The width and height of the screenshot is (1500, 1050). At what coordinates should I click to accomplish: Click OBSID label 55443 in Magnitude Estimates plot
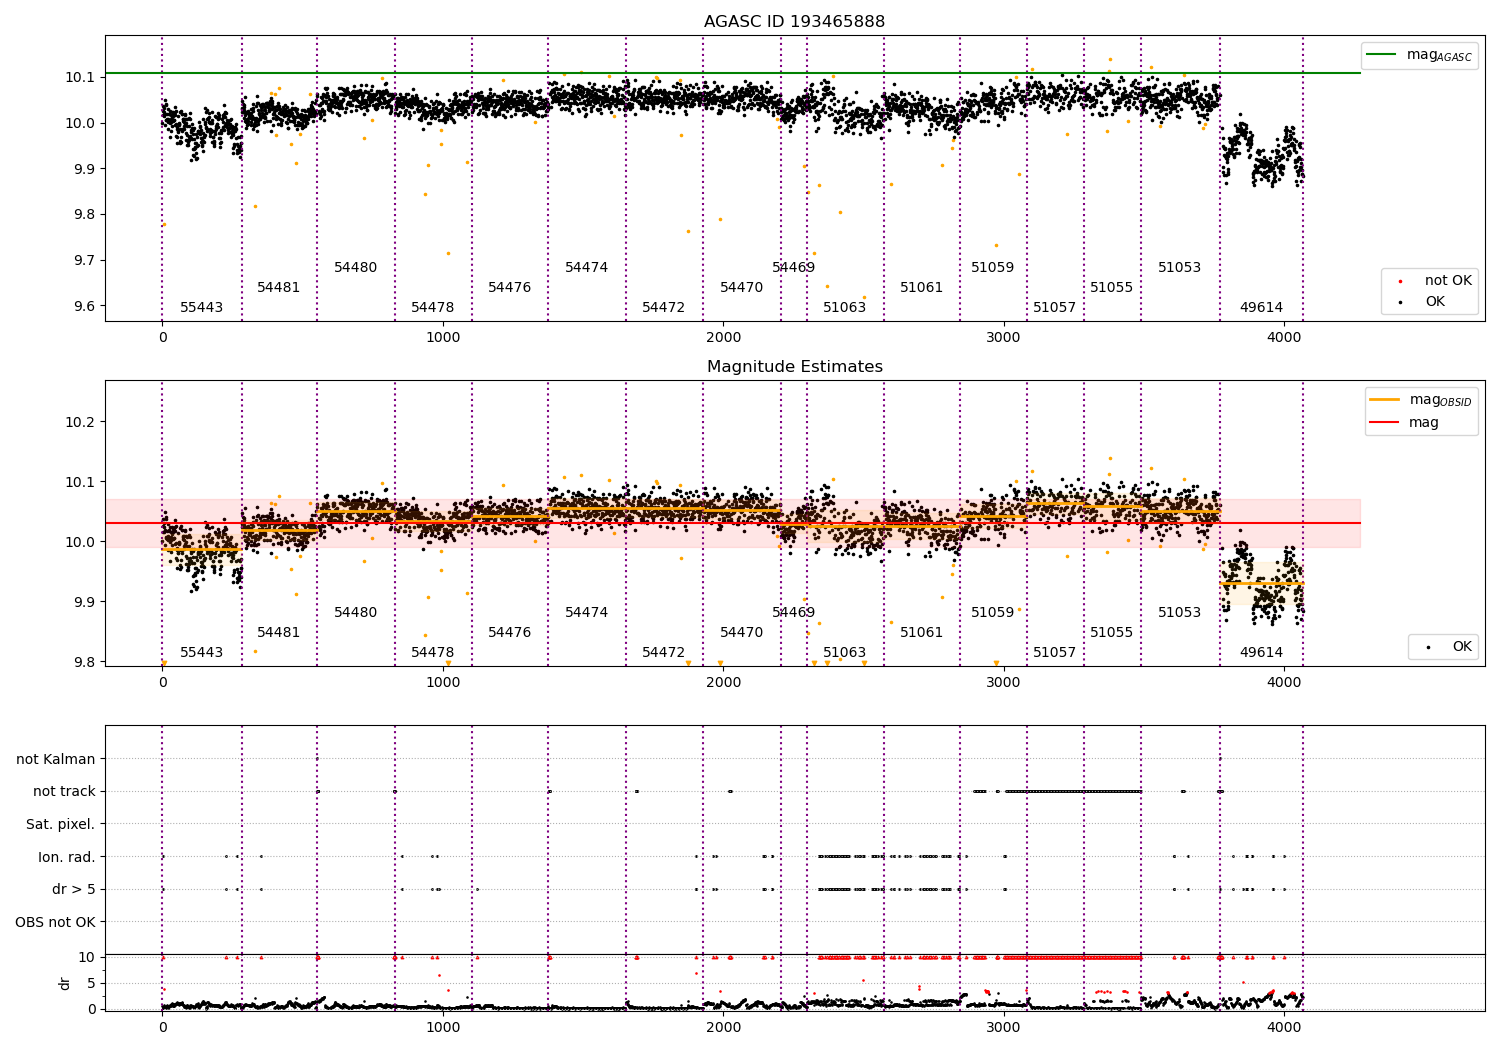[x=202, y=653]
